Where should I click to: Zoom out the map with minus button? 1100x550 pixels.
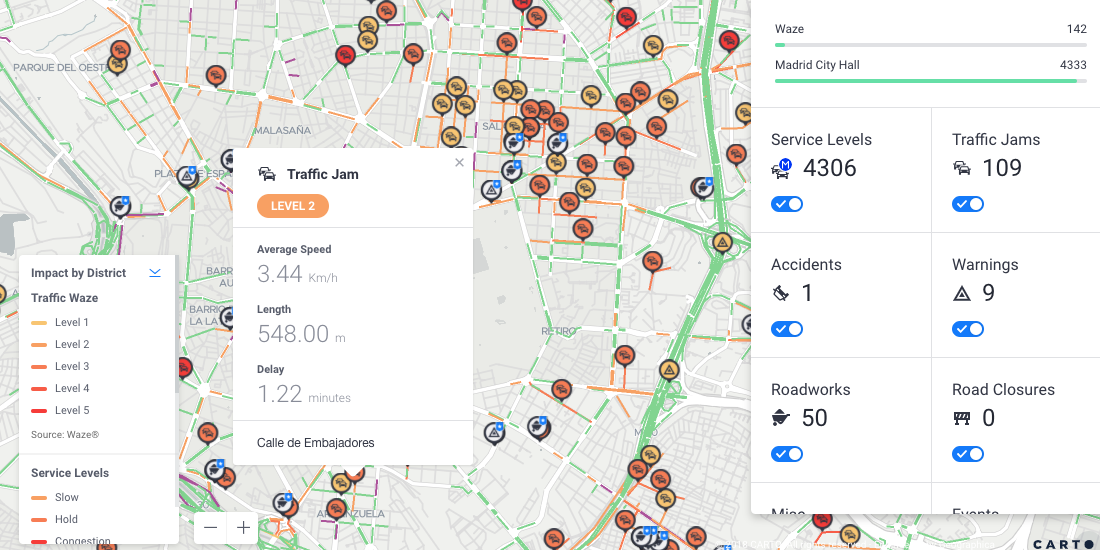[x=210, y=528]
